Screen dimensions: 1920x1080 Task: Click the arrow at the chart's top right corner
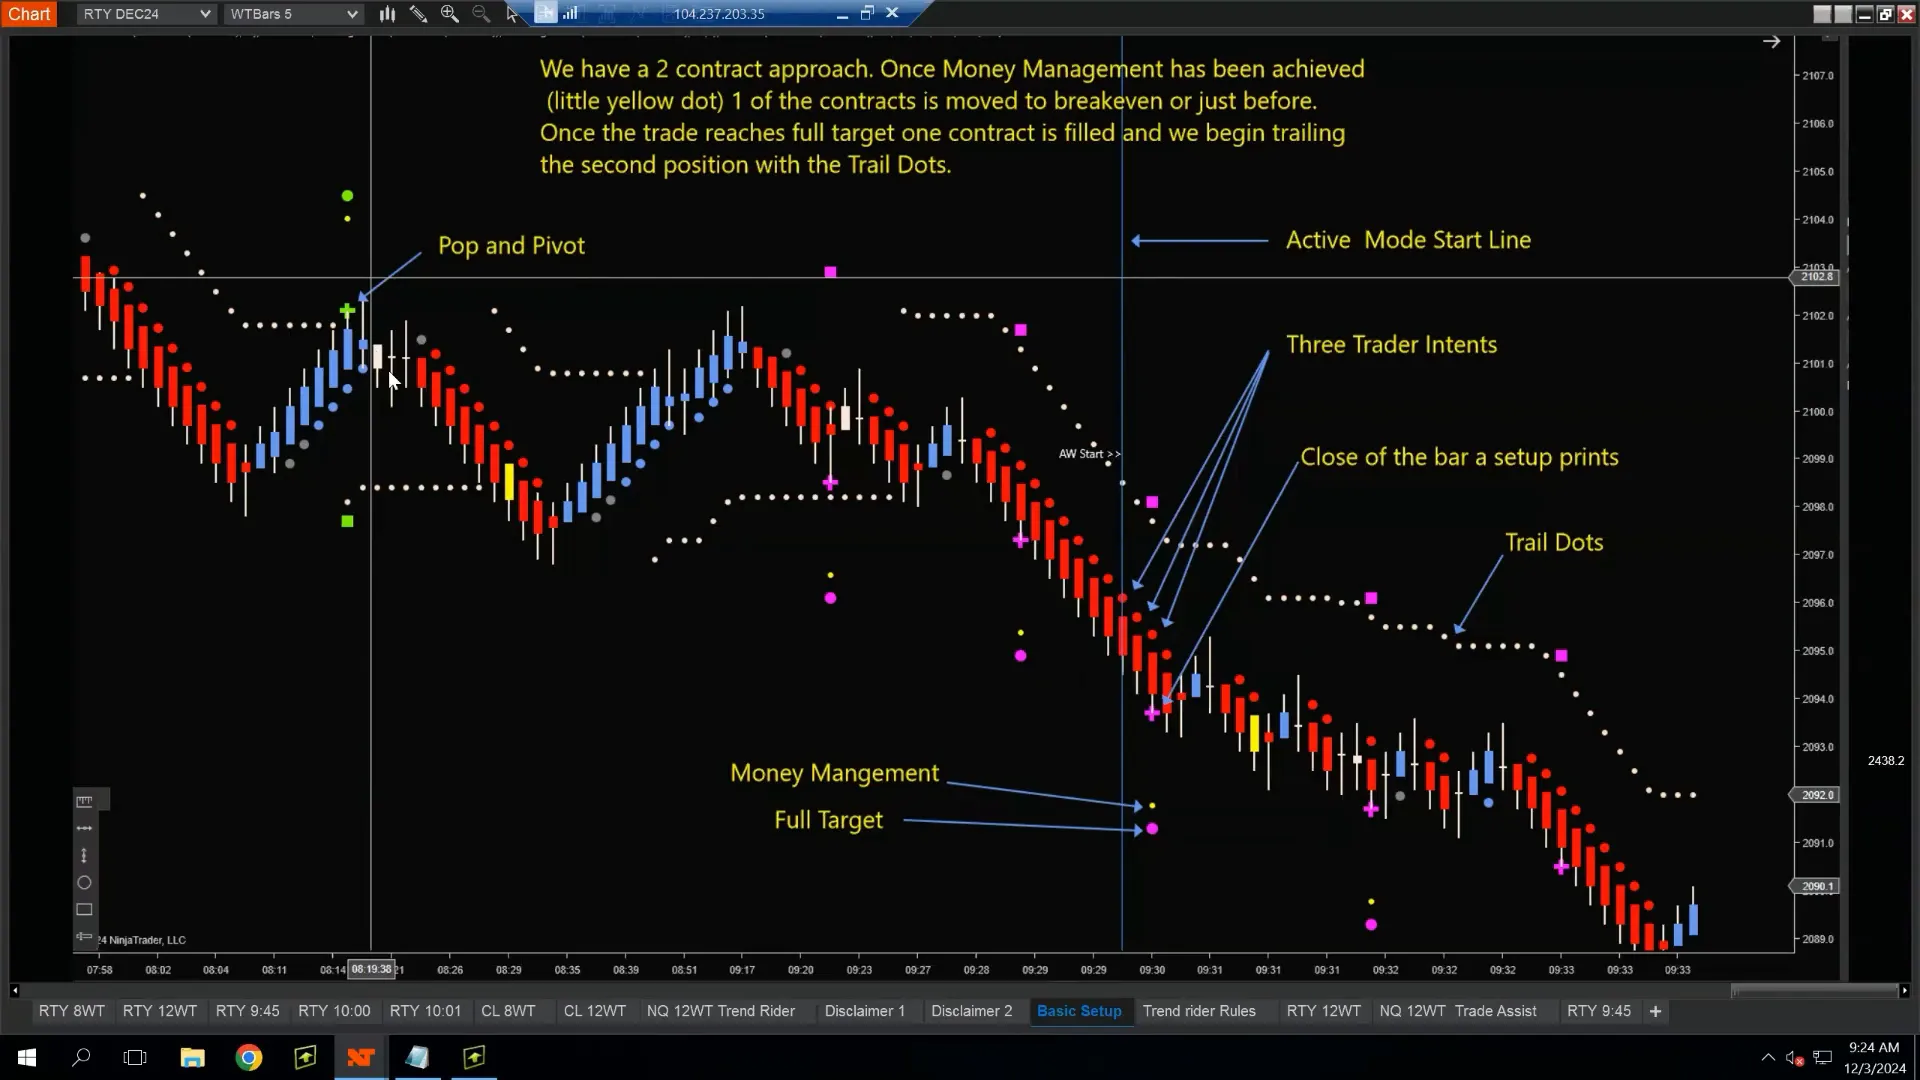pos(1771,42)
